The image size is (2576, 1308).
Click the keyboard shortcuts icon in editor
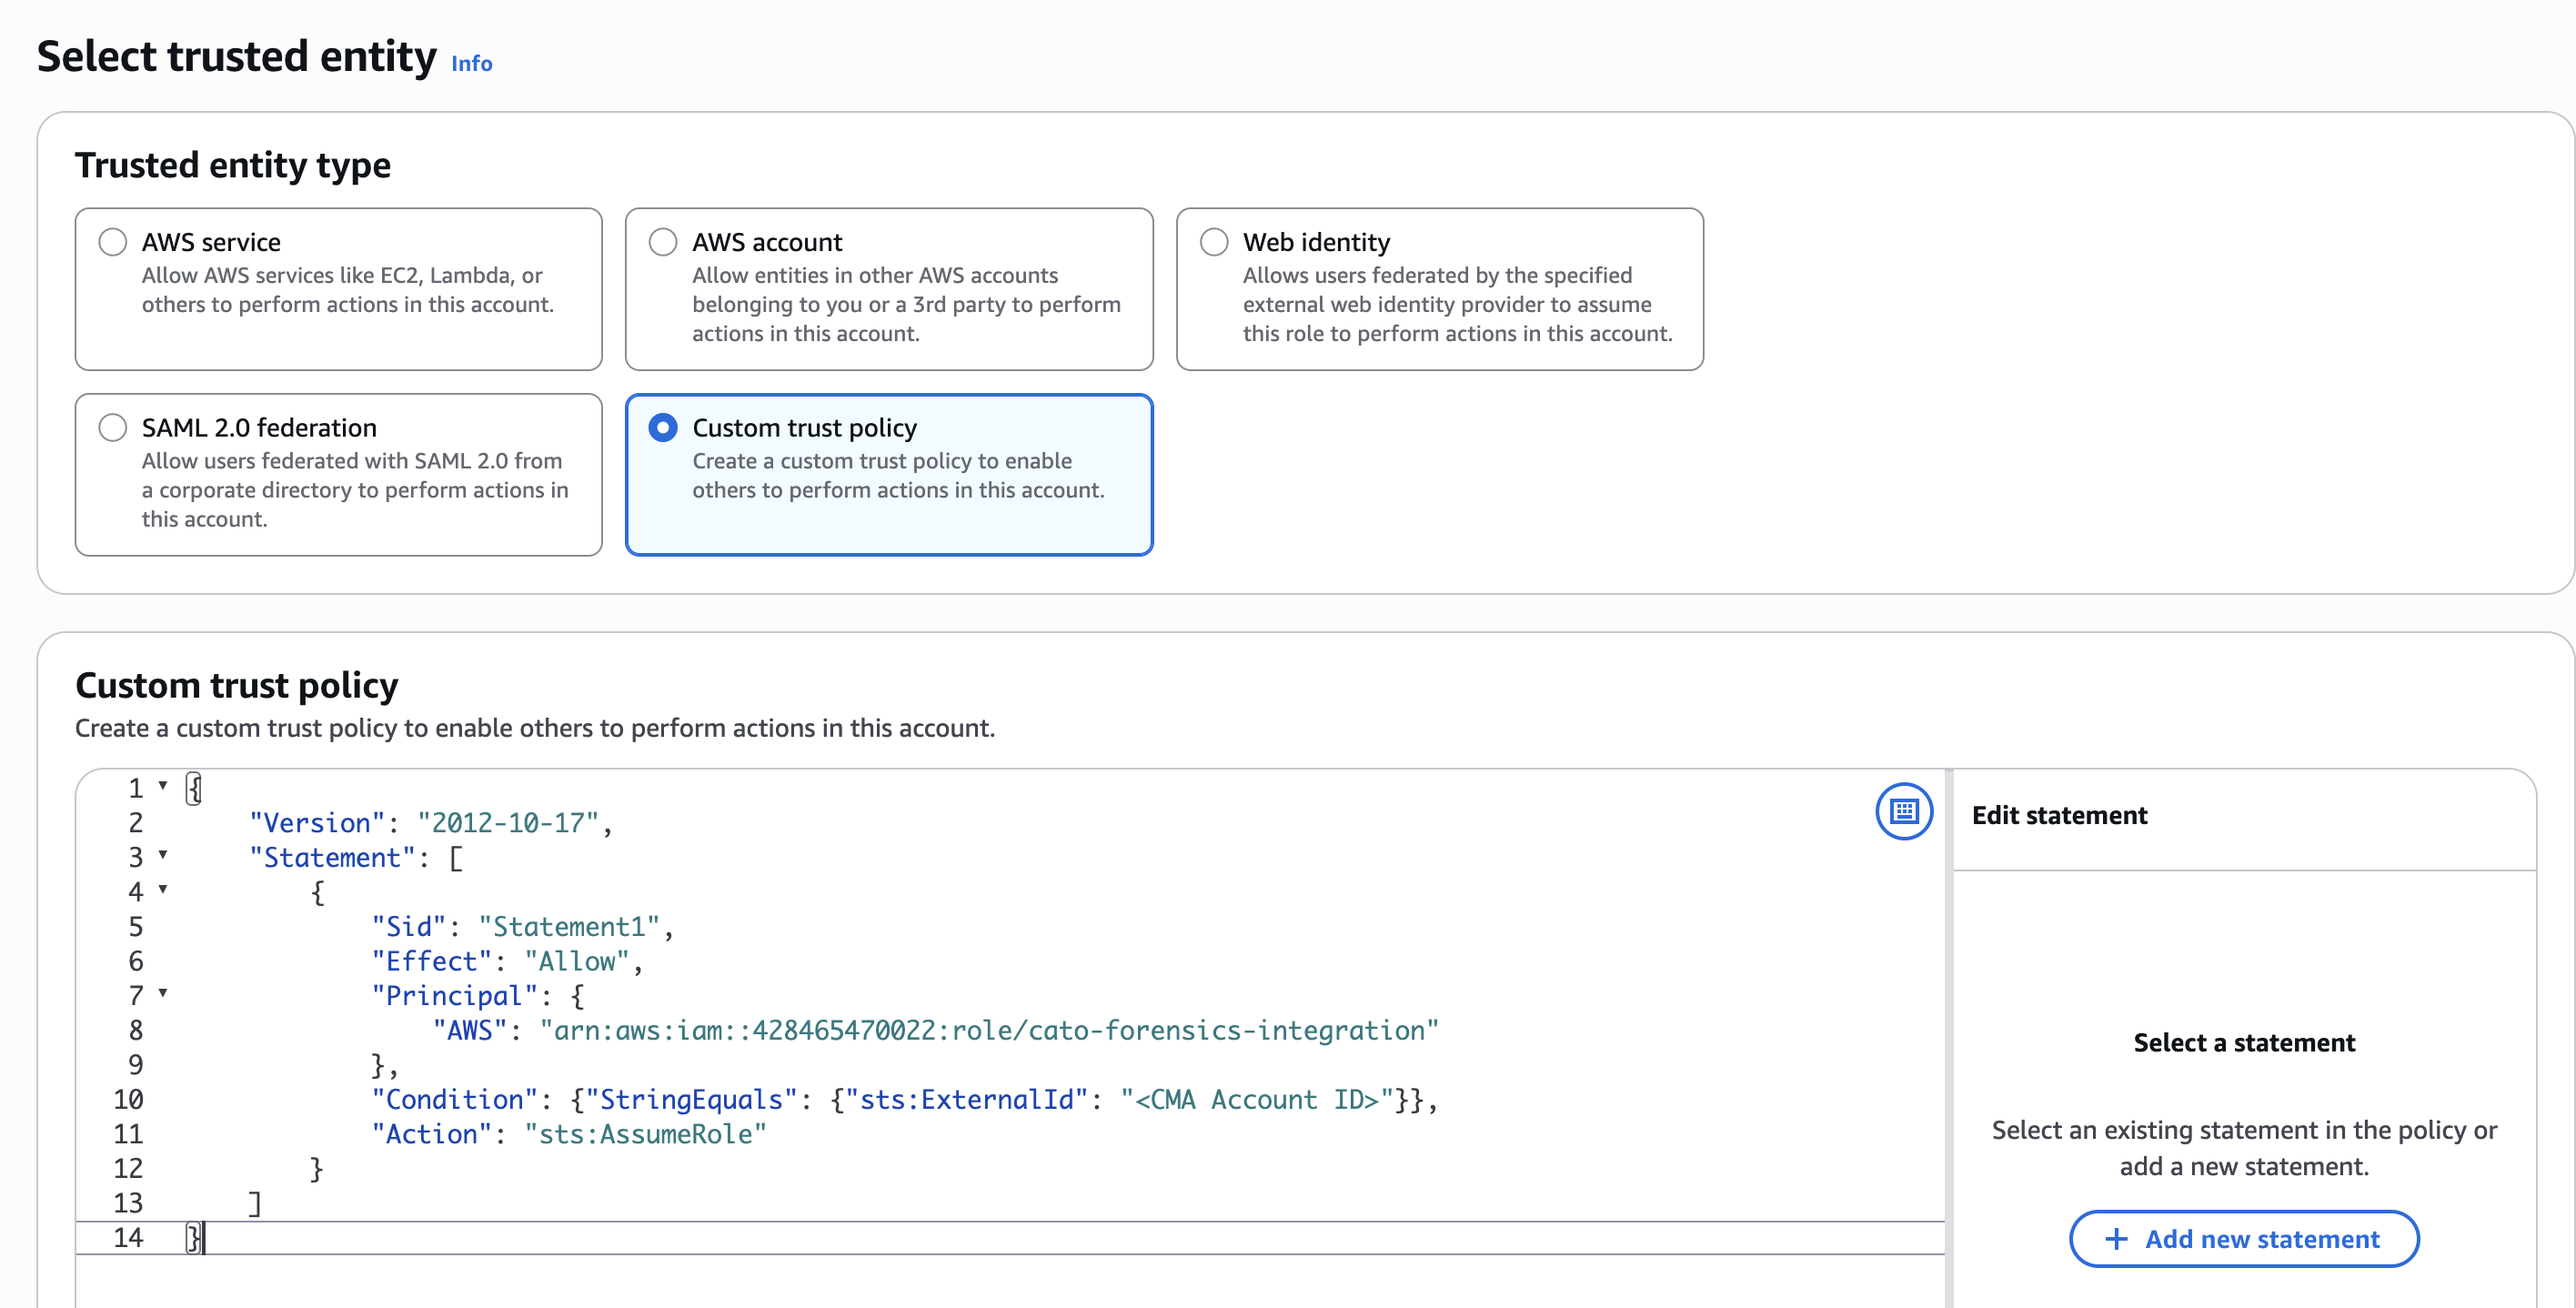pos(1904,811)
